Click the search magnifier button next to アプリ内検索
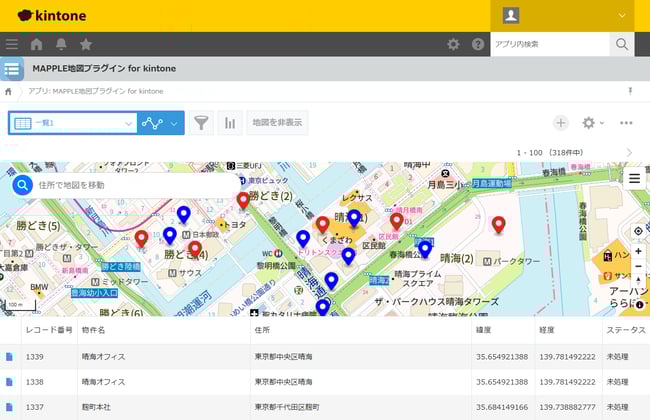Viewport: 650px width, 420px height. click(621, 44)
